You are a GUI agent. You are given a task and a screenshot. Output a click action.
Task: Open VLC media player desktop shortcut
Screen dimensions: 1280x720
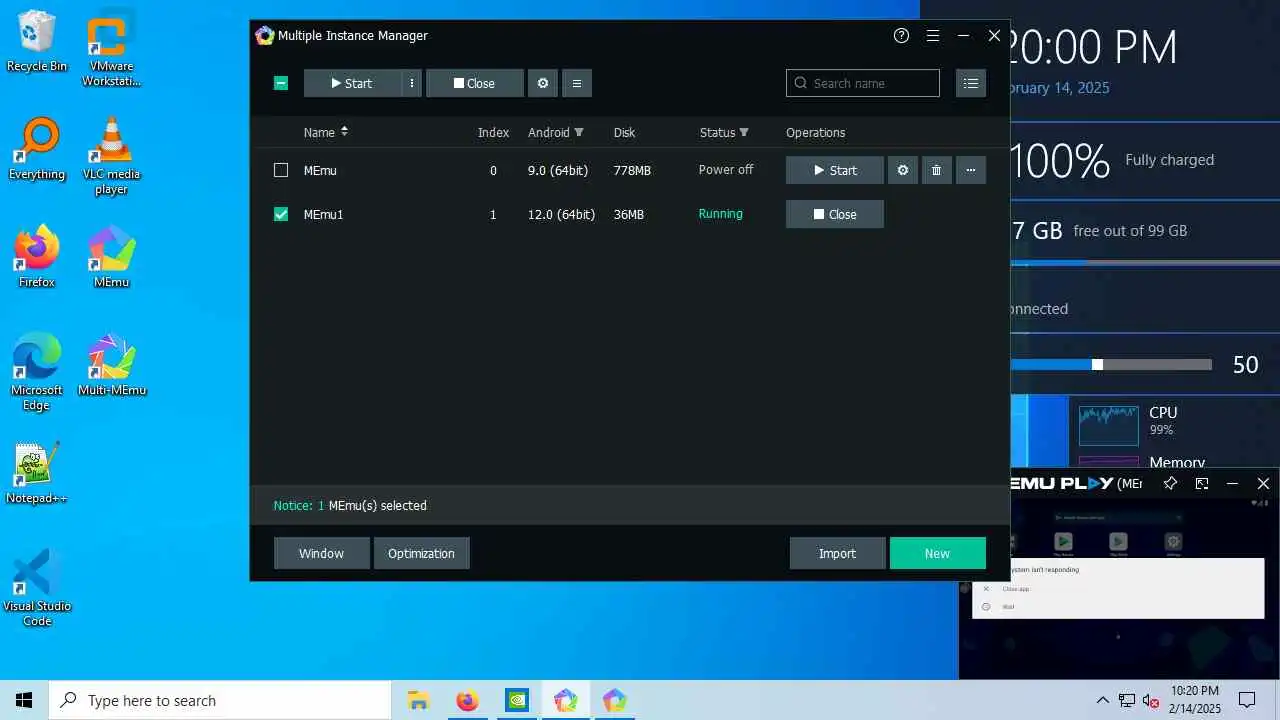(x=111, y=157)
